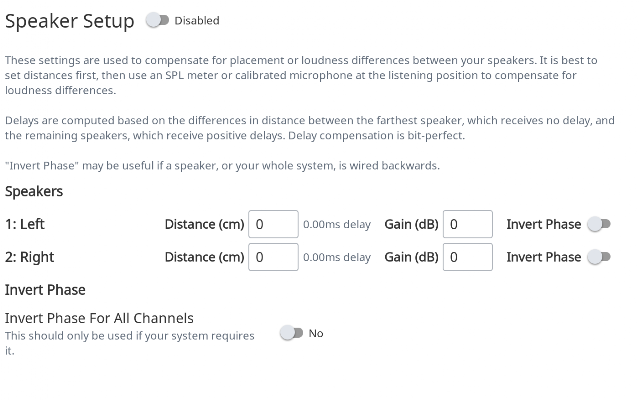Click the 'Speakers' section heading
This screenshot has height=400, width=640.
[x=34, y=191]
